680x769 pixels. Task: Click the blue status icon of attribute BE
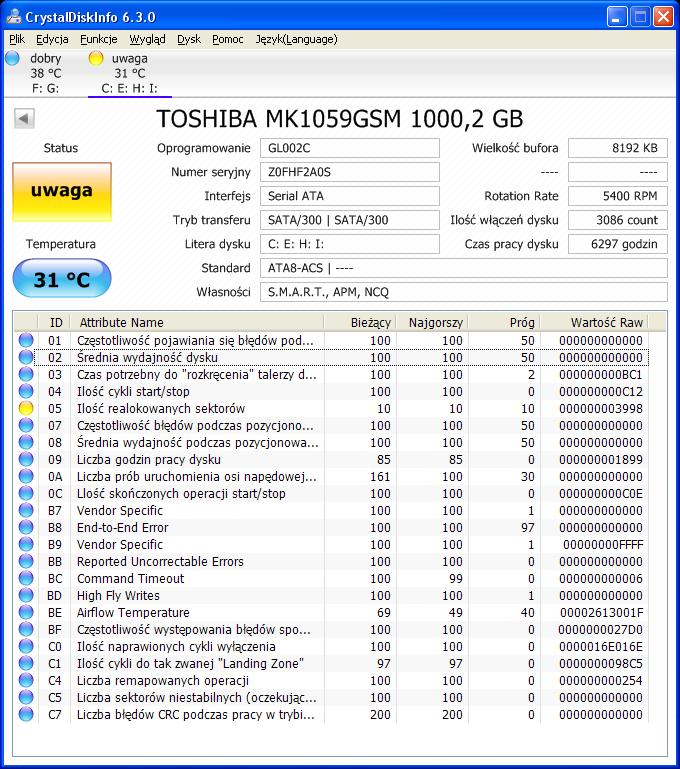pos(25,612)
